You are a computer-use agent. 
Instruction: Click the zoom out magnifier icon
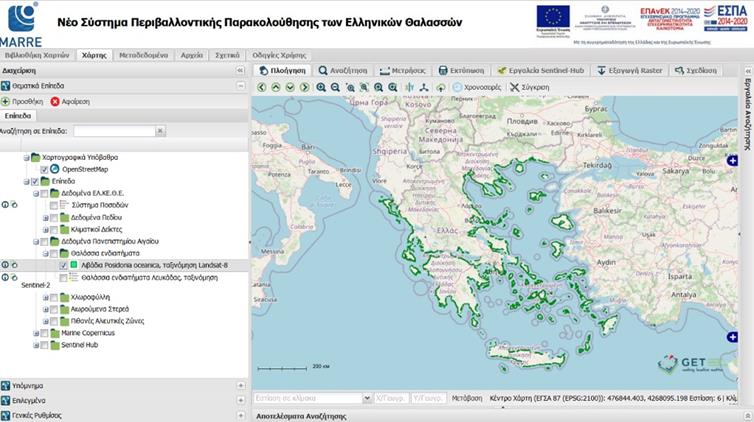[x=335, y=87]
